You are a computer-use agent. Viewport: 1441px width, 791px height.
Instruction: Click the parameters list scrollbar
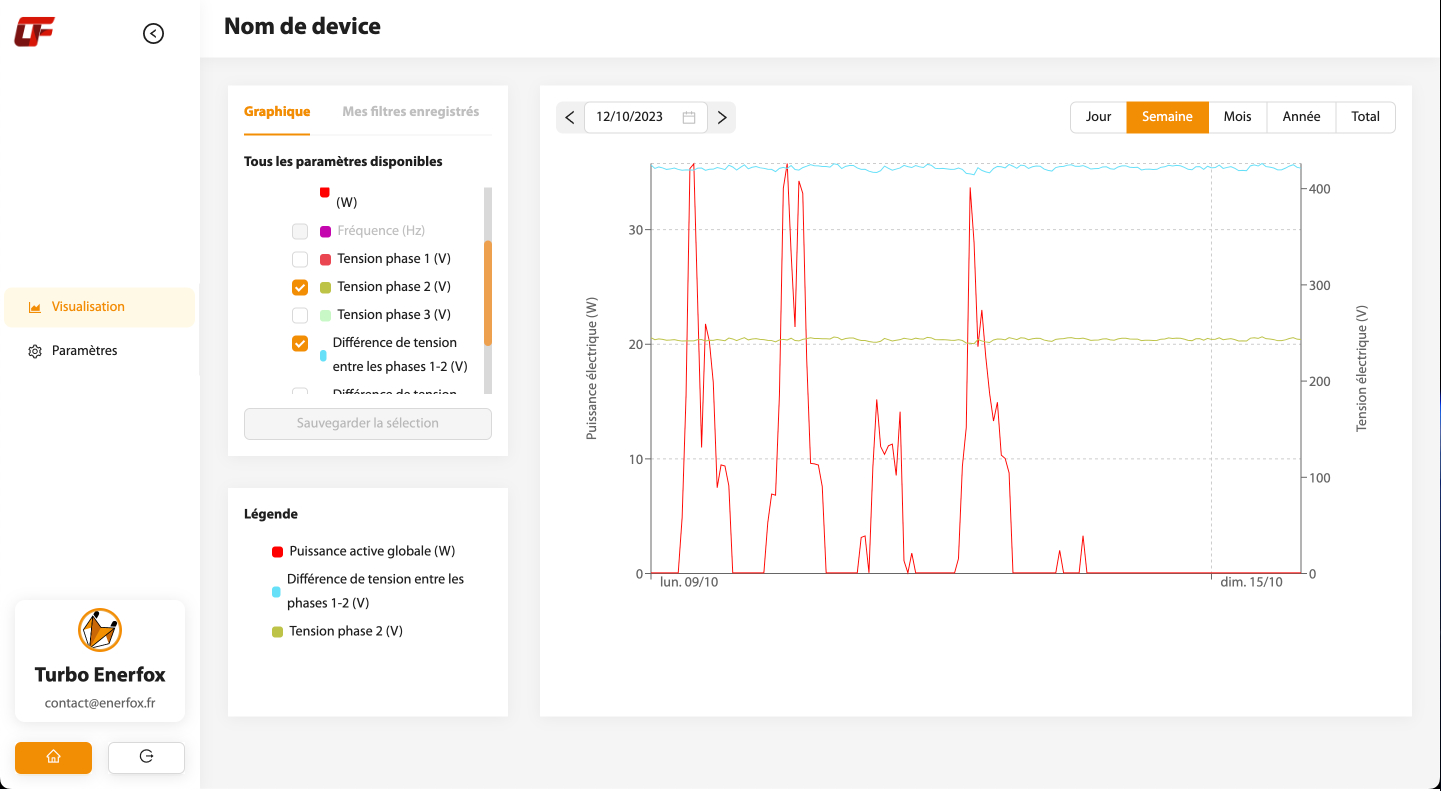point(488,292)
